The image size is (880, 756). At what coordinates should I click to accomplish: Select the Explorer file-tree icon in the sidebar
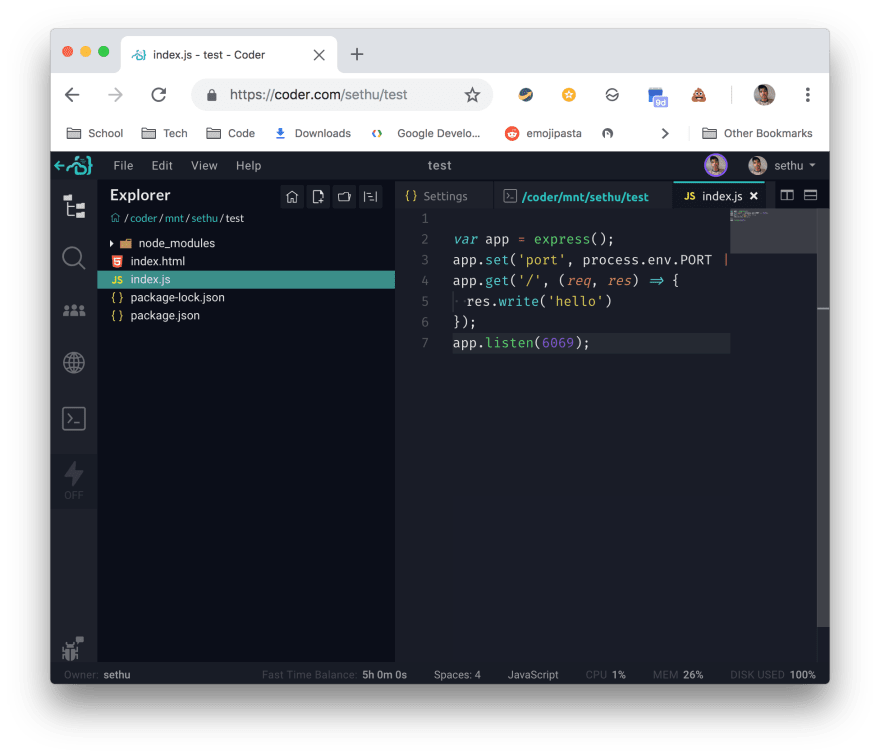tap(73, 207)
